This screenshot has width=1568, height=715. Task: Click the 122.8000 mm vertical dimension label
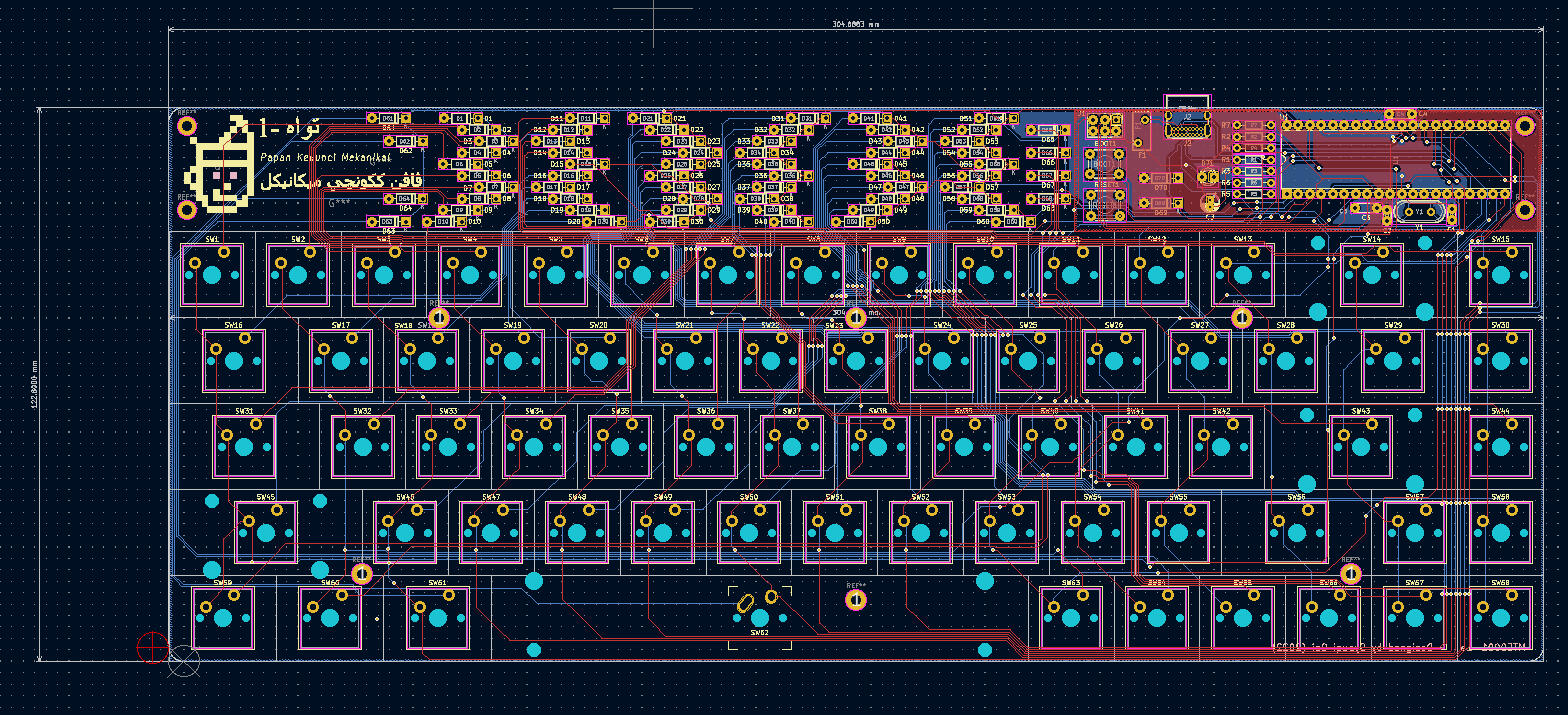(33, 384)
